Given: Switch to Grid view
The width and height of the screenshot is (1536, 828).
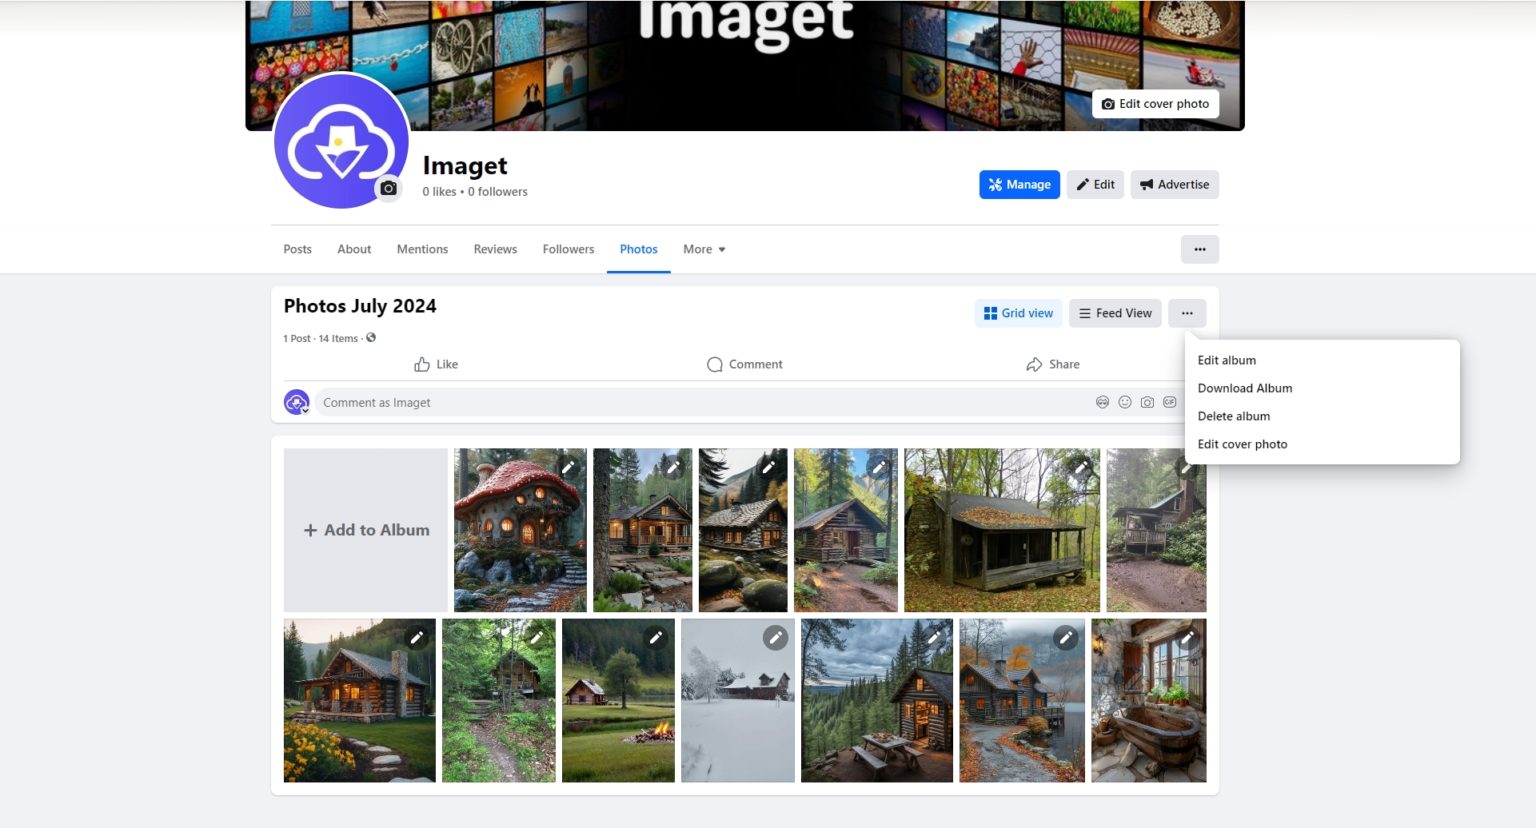Looking at the screenshot, I should (x=1018, y=313).
